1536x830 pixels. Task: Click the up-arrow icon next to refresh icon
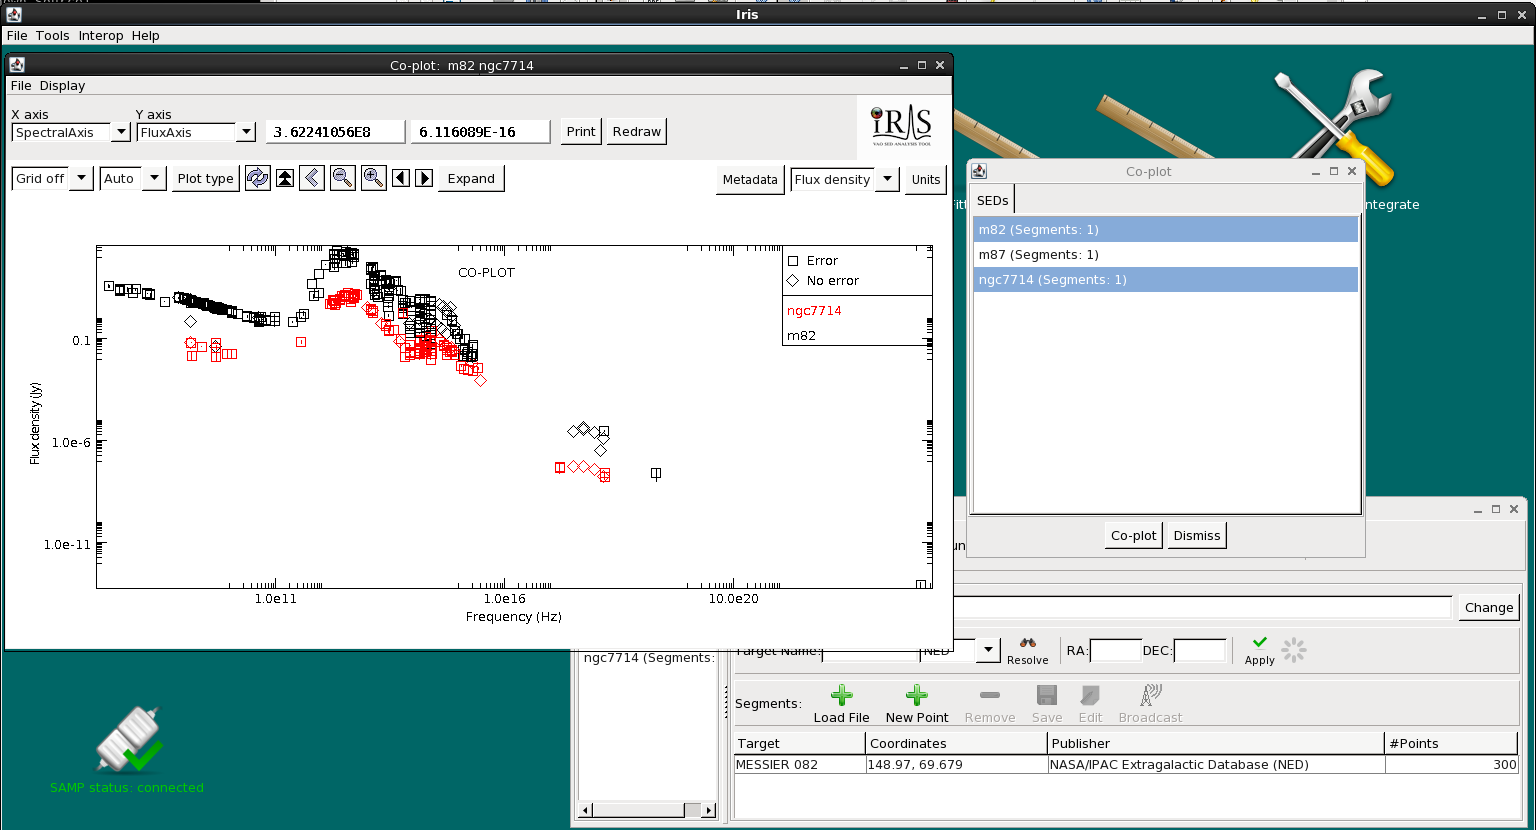[285, 178]
